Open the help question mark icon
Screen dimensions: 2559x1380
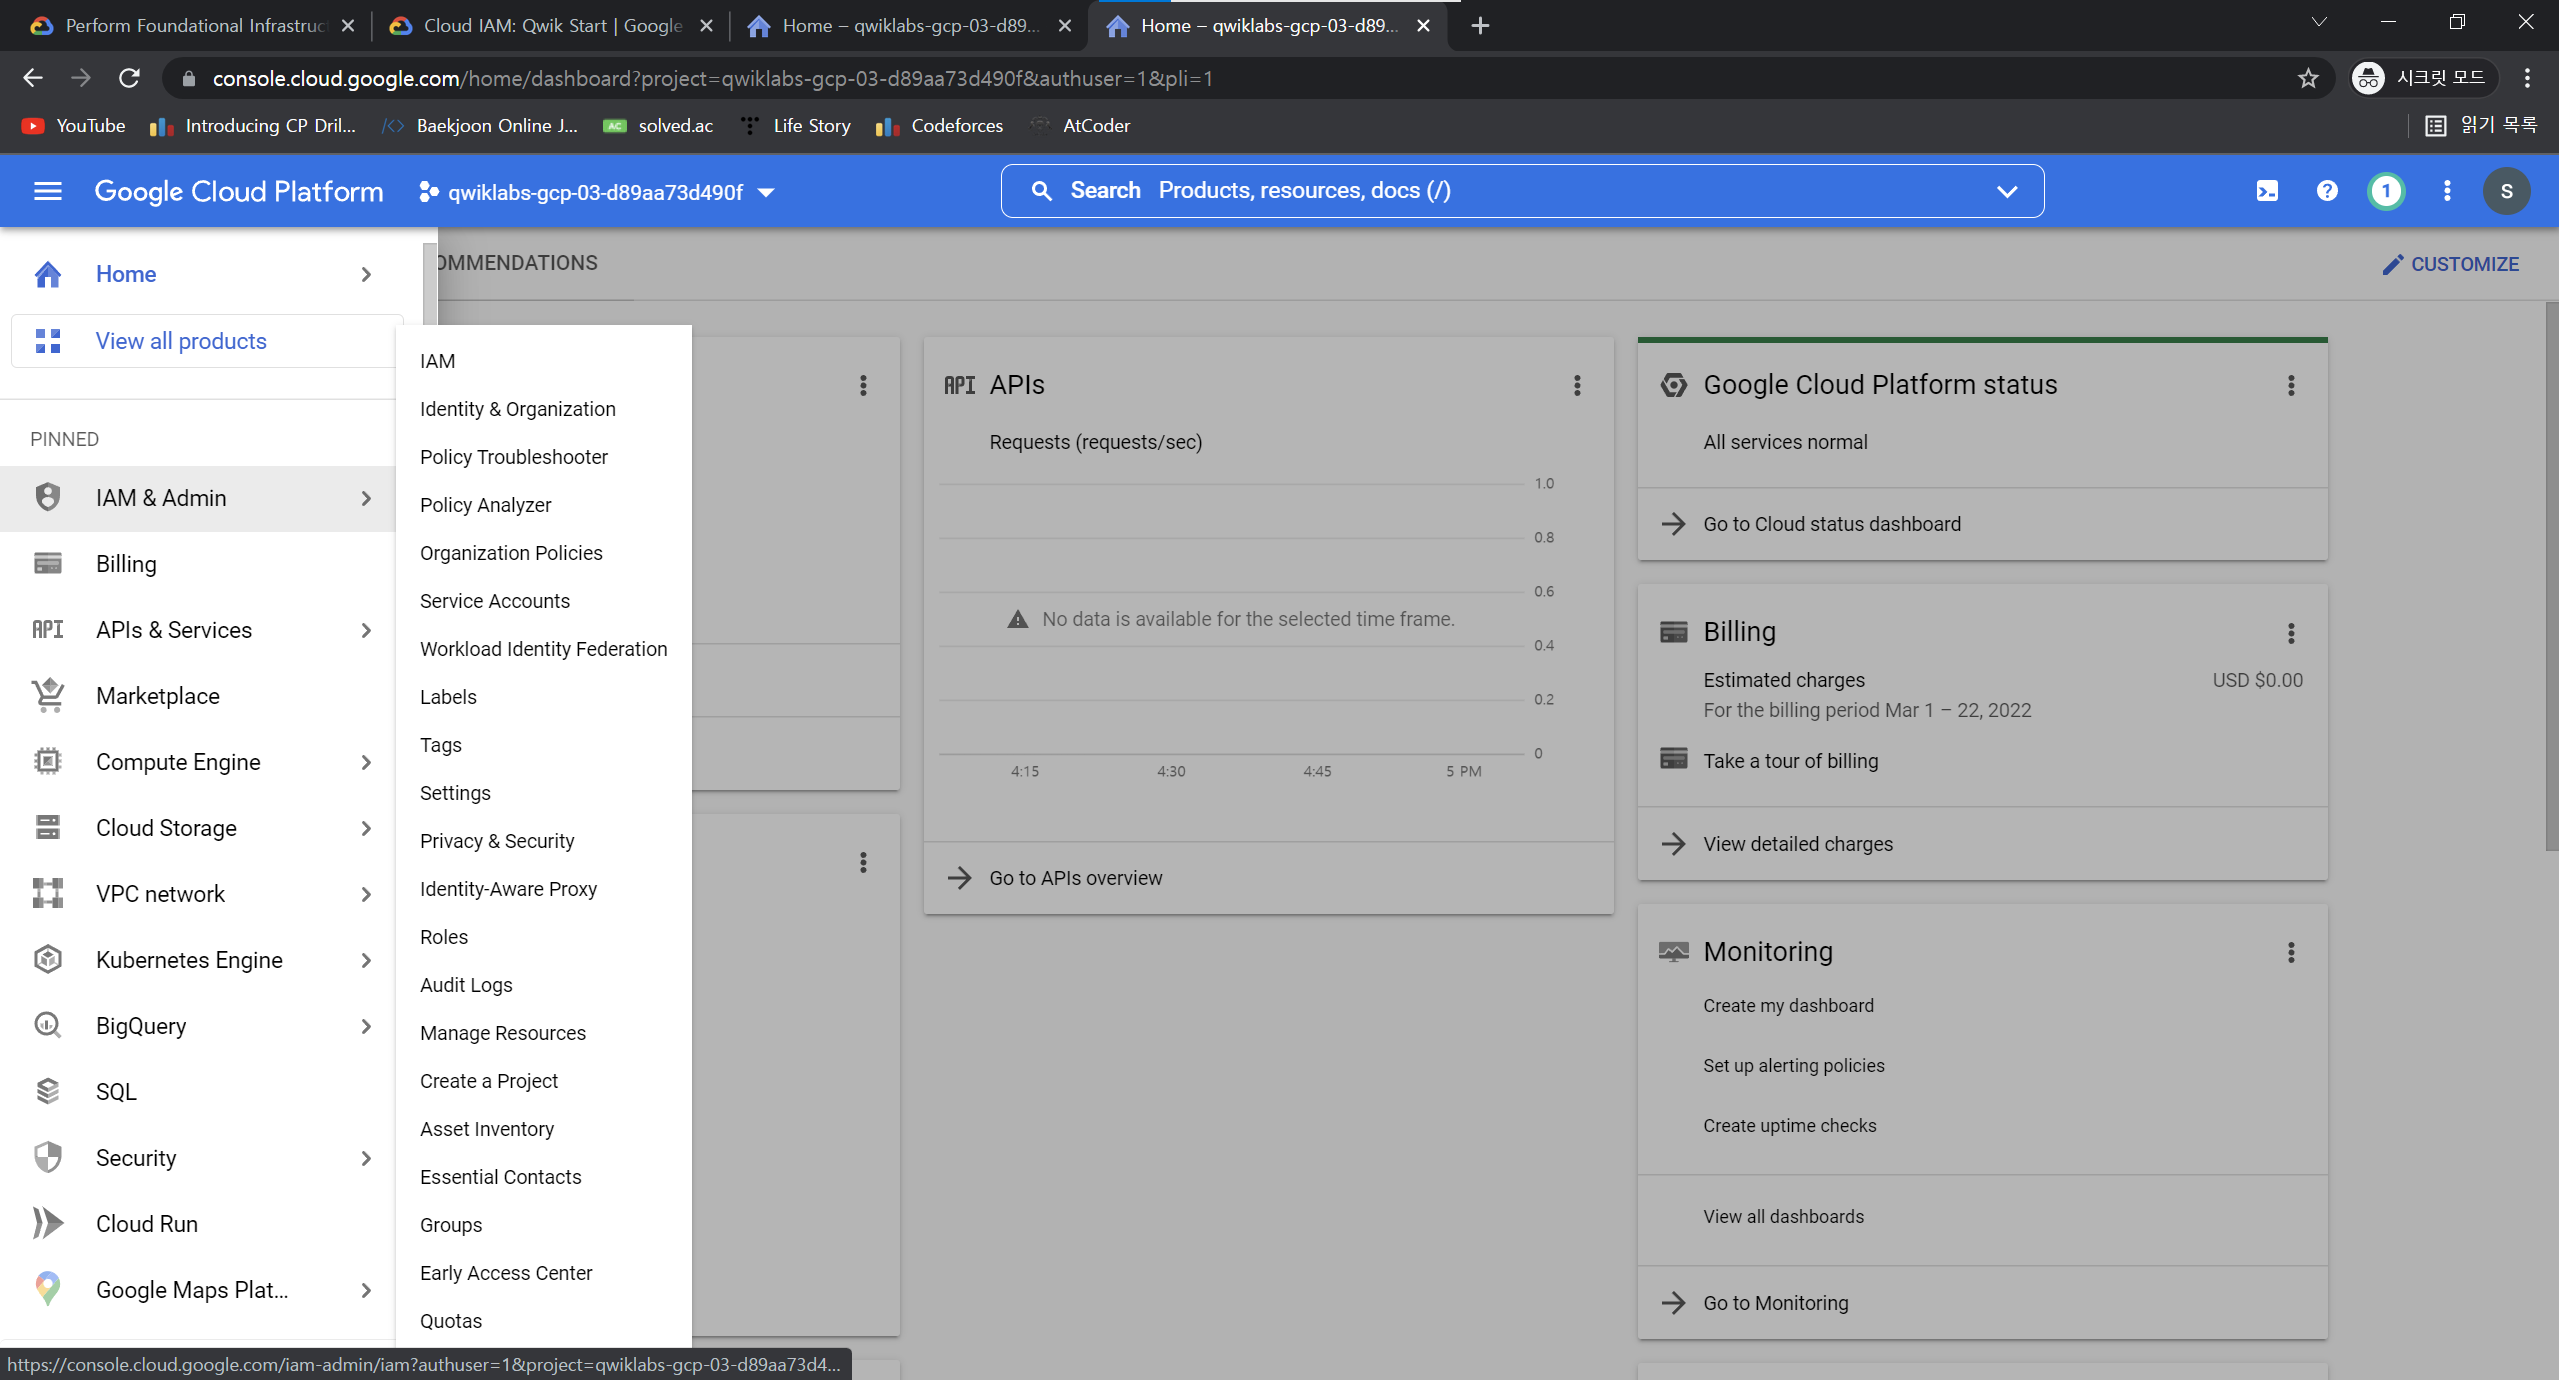[2327, 191]
